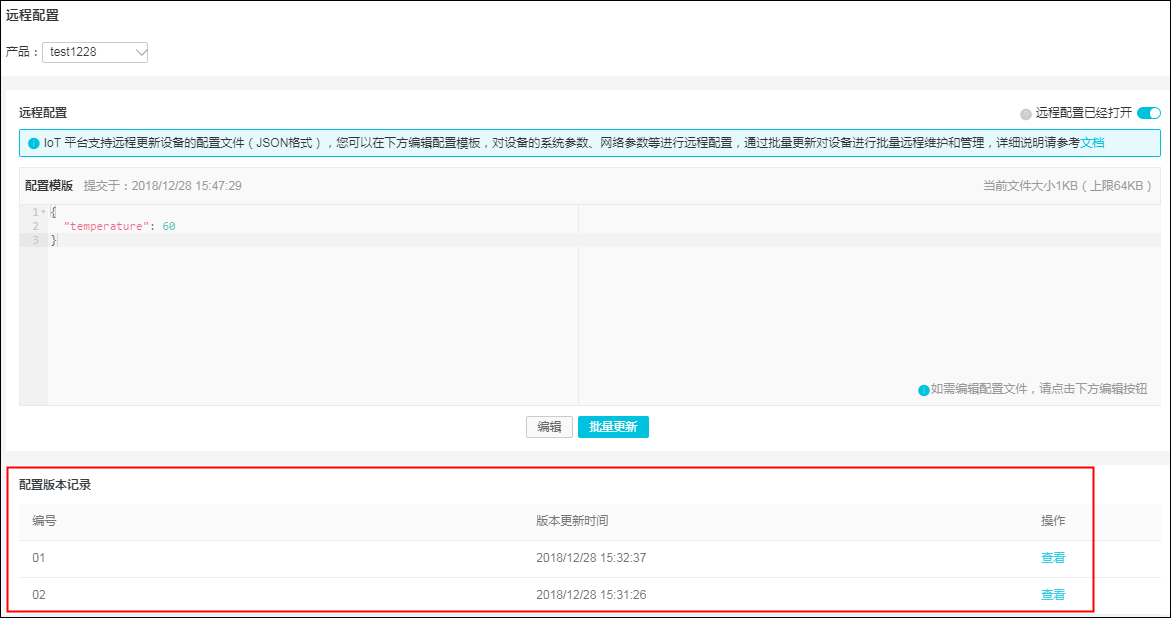Click the value 60 in the config template

click(169, 226)
